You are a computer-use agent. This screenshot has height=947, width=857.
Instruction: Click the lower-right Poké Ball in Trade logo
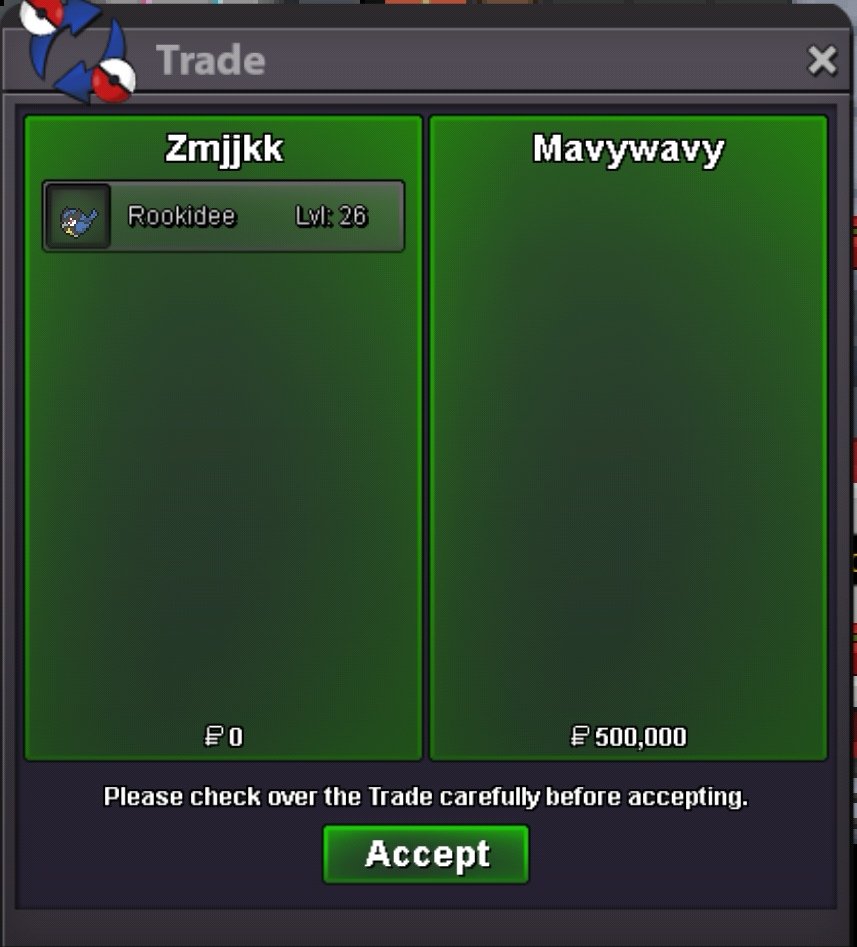[x=113, y=80]
